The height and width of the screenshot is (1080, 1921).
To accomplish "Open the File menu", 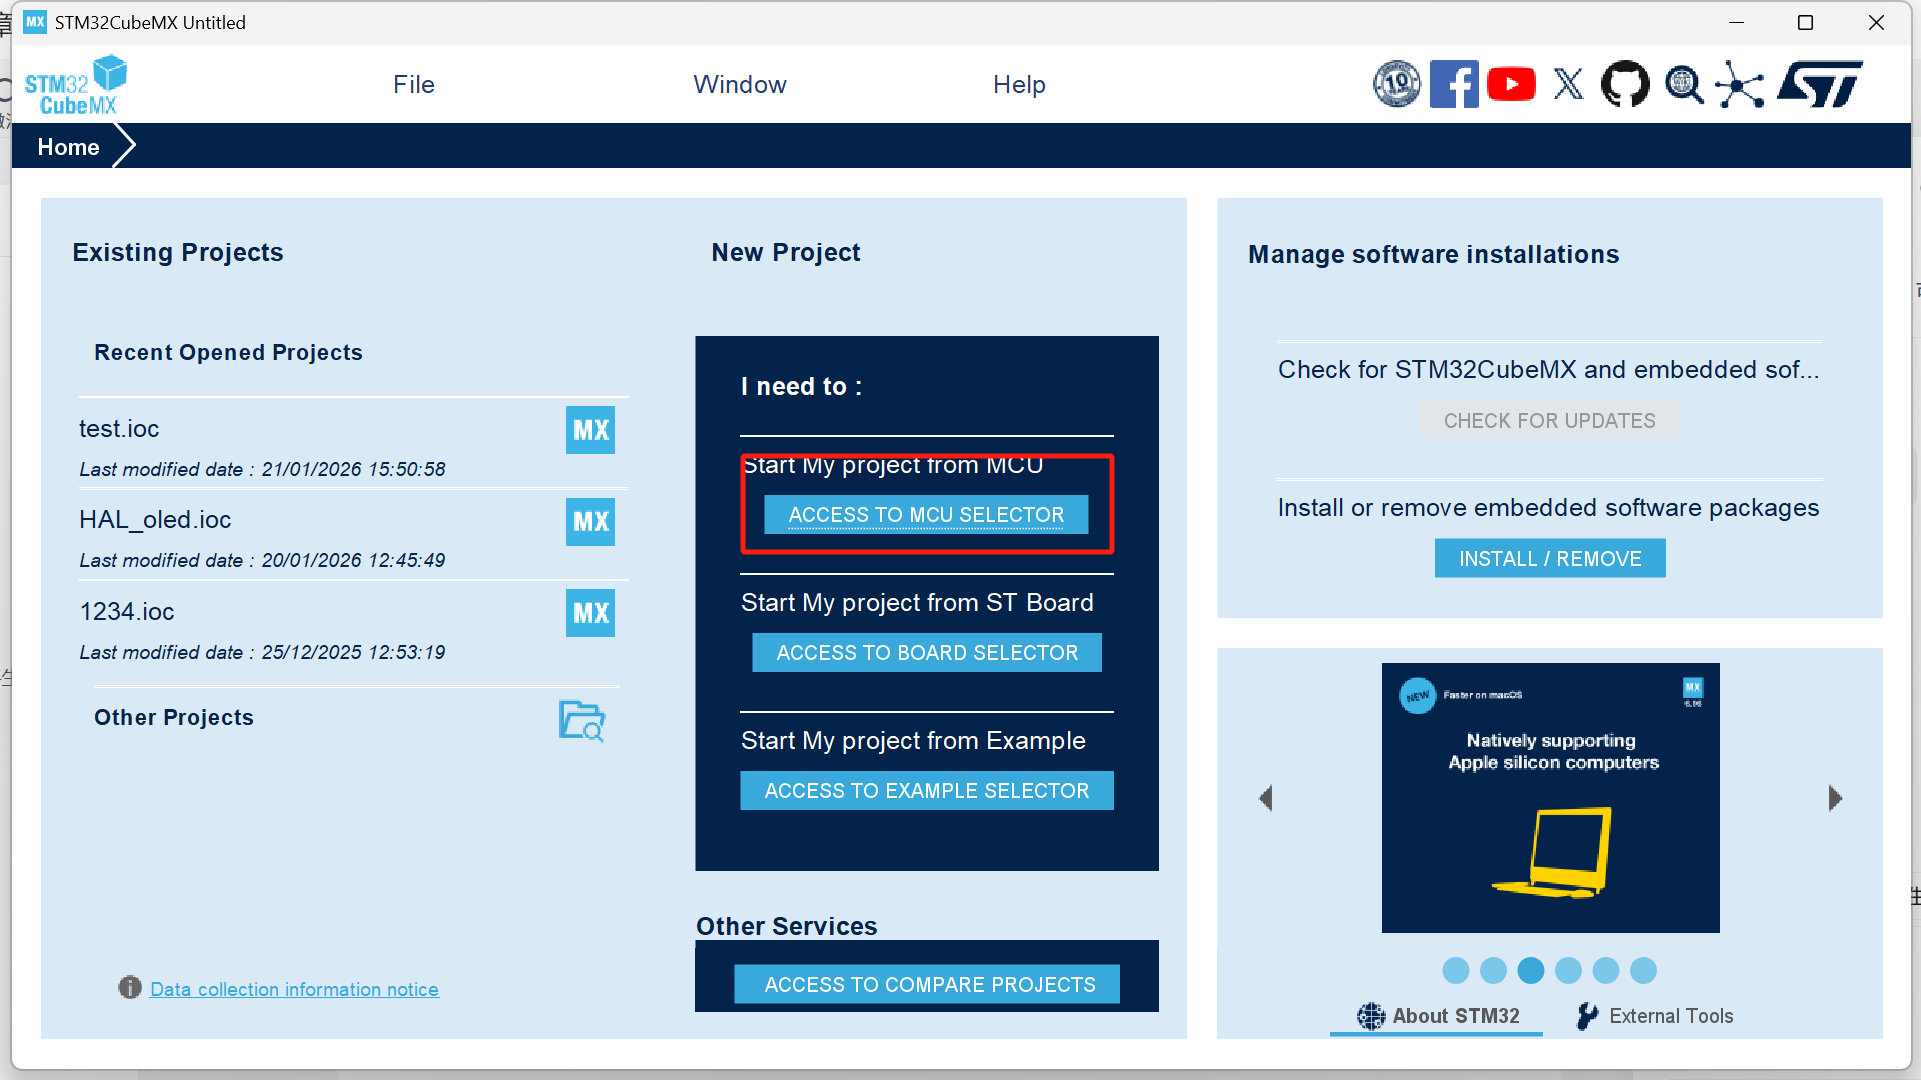I will tap(413, 85).
